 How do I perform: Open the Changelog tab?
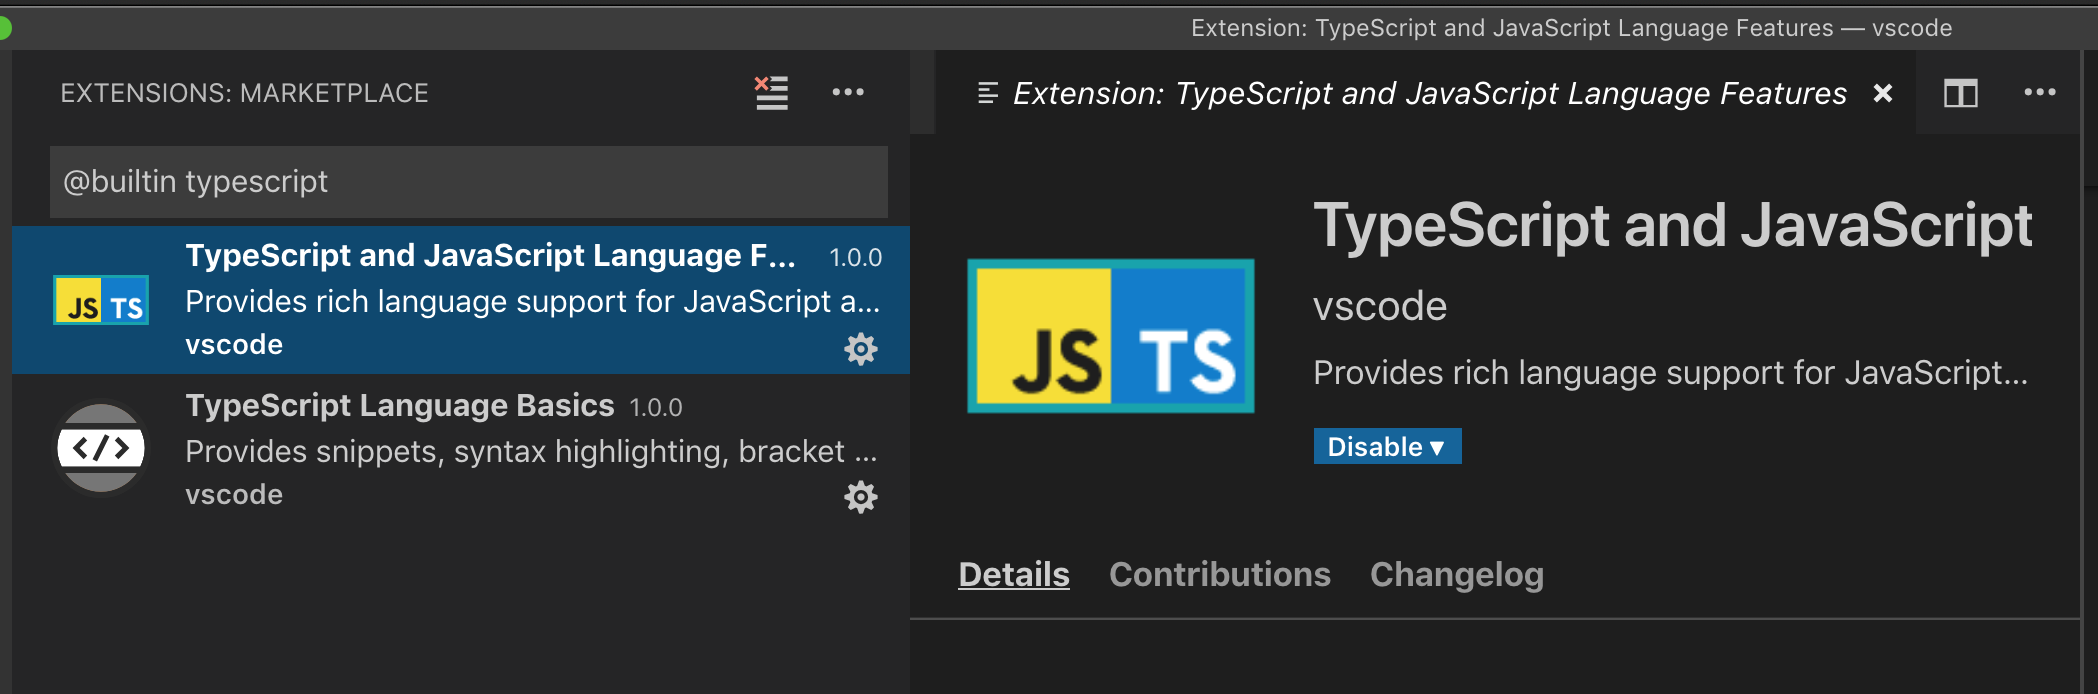click(x=1456, y=575)
